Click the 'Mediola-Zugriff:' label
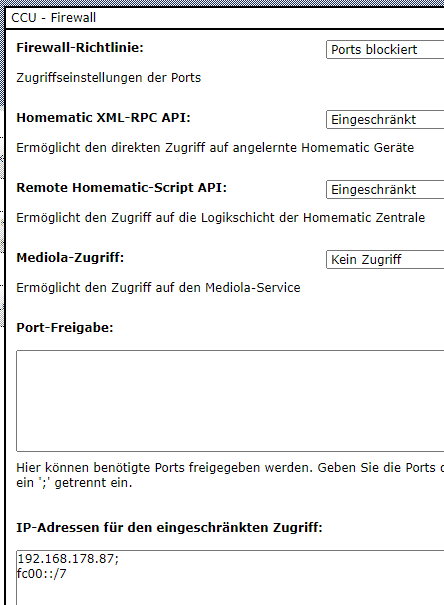 click(x=70, y=257)
